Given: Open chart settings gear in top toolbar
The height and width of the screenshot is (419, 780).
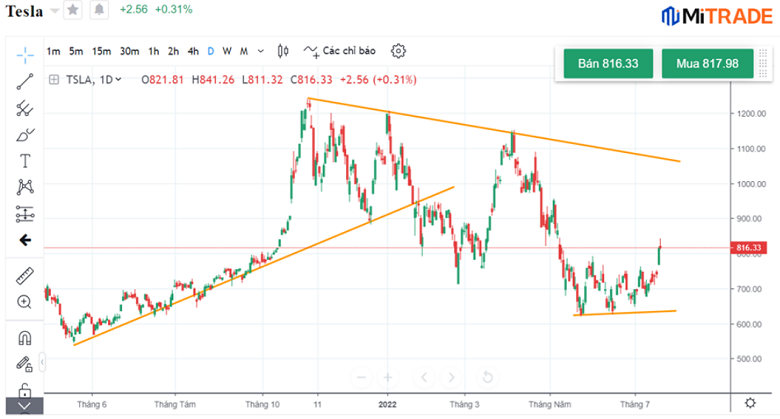Looking at the screenshot, I should pyautogui.click(x=399, y=51).
